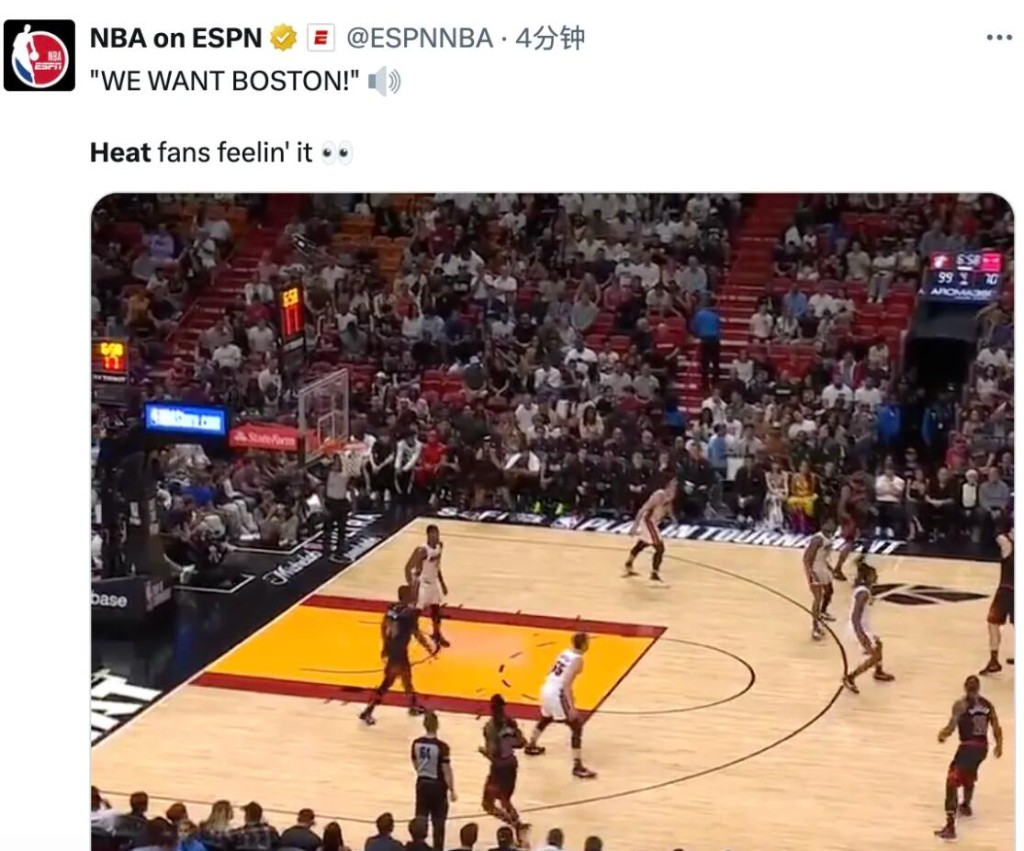The height and width of the screenshot is (851, 1024).
Task: Click the arena scoreboard showing 99
Action: [963, 276]
